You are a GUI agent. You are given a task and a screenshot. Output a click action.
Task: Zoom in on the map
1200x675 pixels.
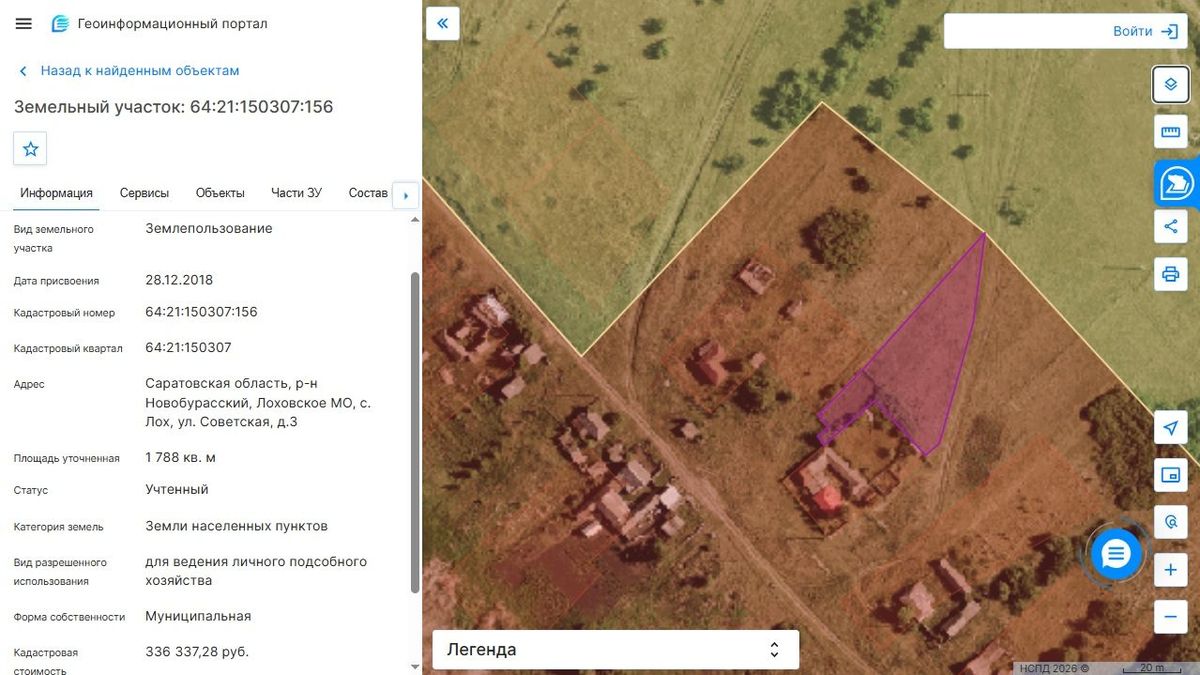click(x=1170, y=570)
